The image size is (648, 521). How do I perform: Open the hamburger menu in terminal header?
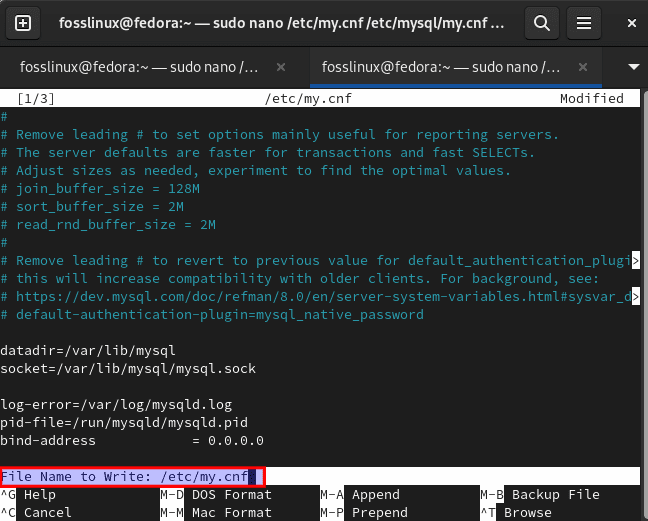click(x=584, y=23)
